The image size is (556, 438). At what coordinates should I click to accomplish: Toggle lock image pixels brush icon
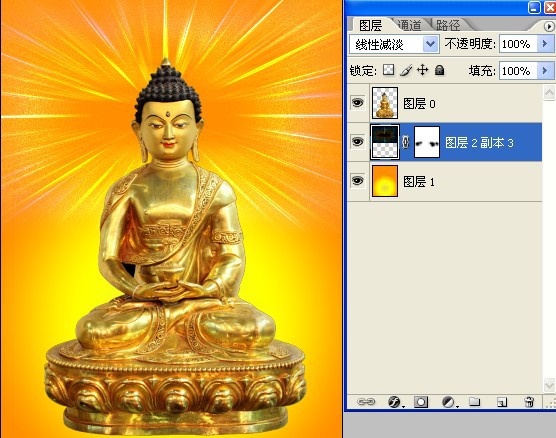(406, 70)
